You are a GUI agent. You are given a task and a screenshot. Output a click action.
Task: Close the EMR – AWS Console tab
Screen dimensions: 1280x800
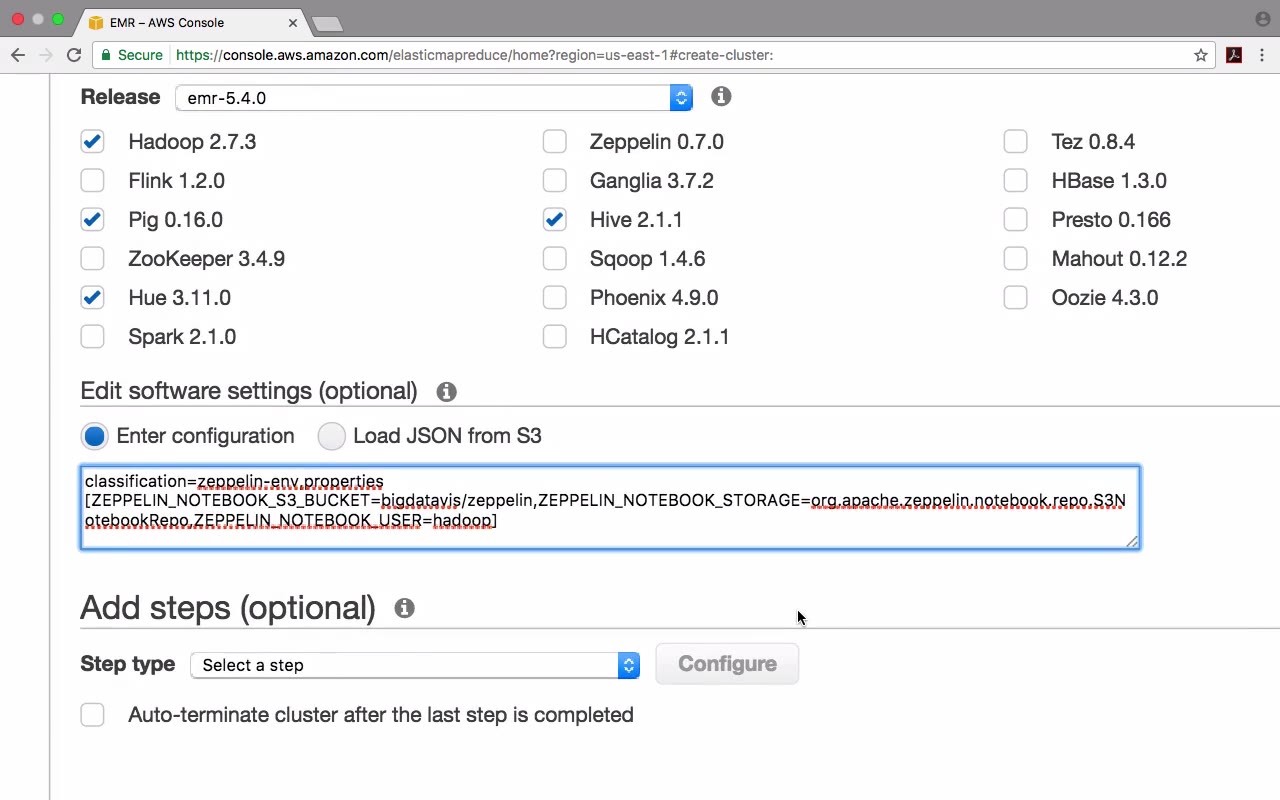(x=293, y=22)
